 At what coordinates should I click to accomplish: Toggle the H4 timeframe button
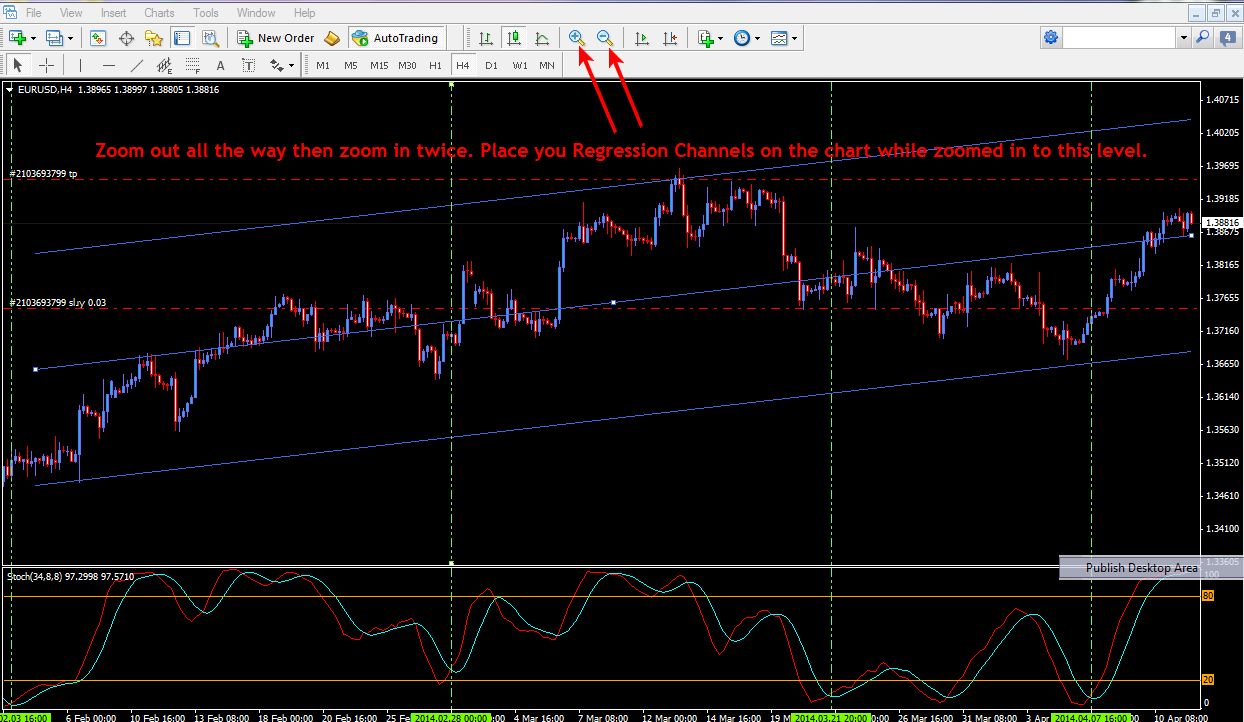(462, 66)
